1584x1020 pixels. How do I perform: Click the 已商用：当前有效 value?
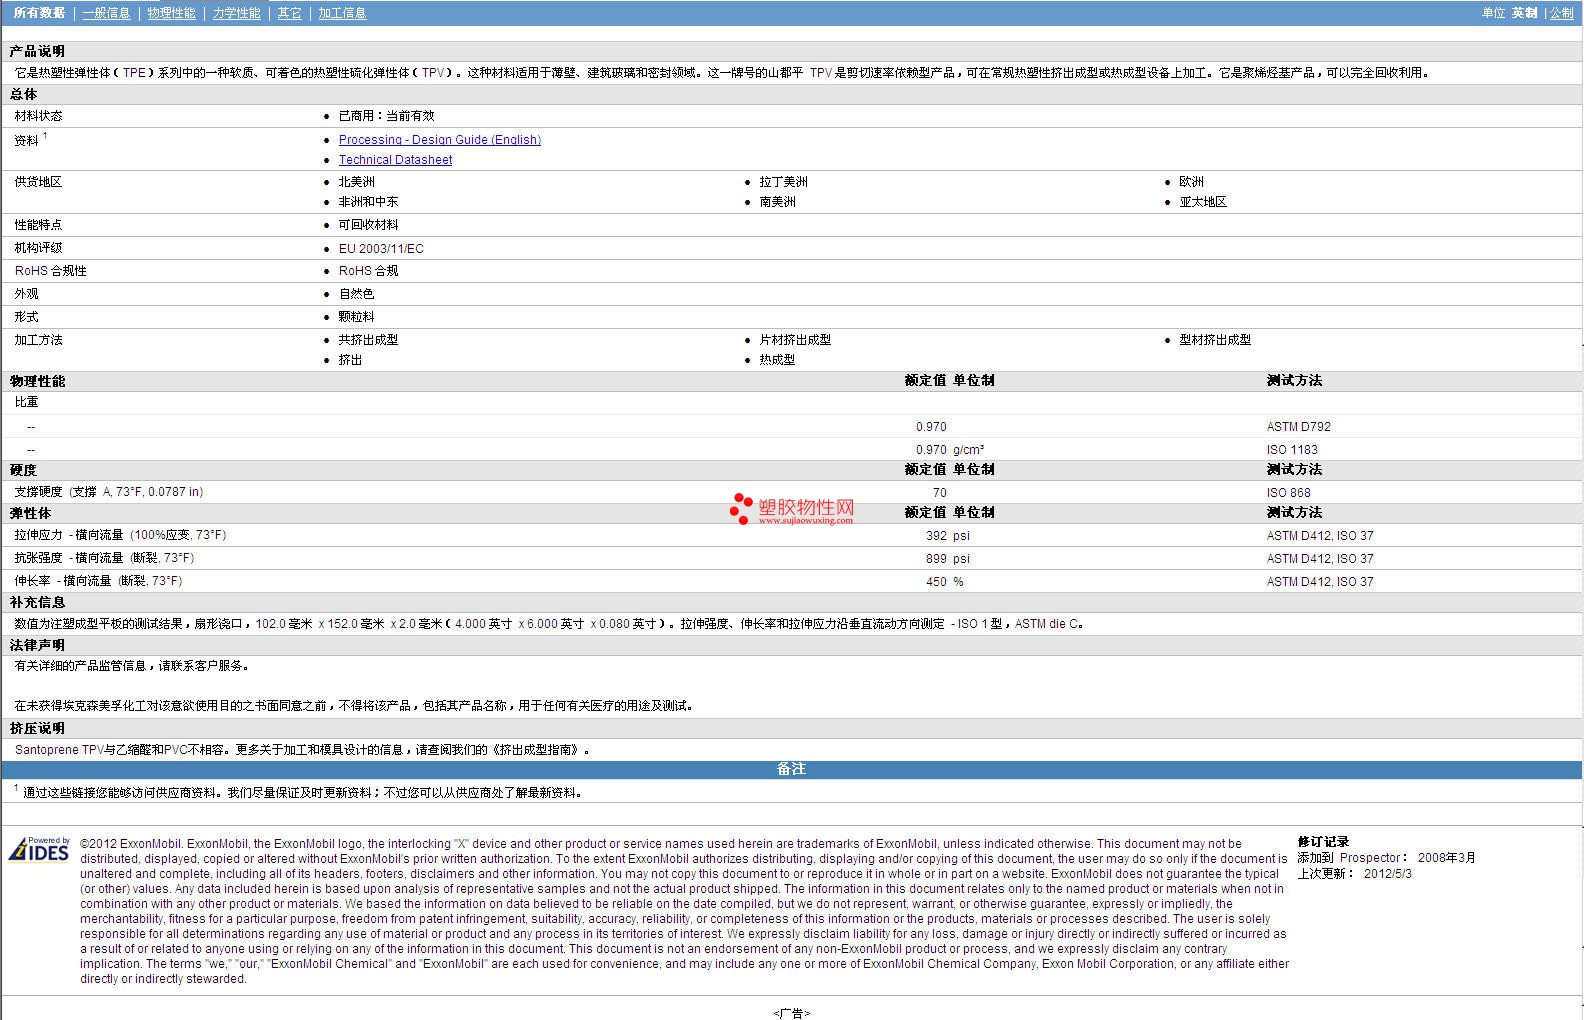click(386, 116)
